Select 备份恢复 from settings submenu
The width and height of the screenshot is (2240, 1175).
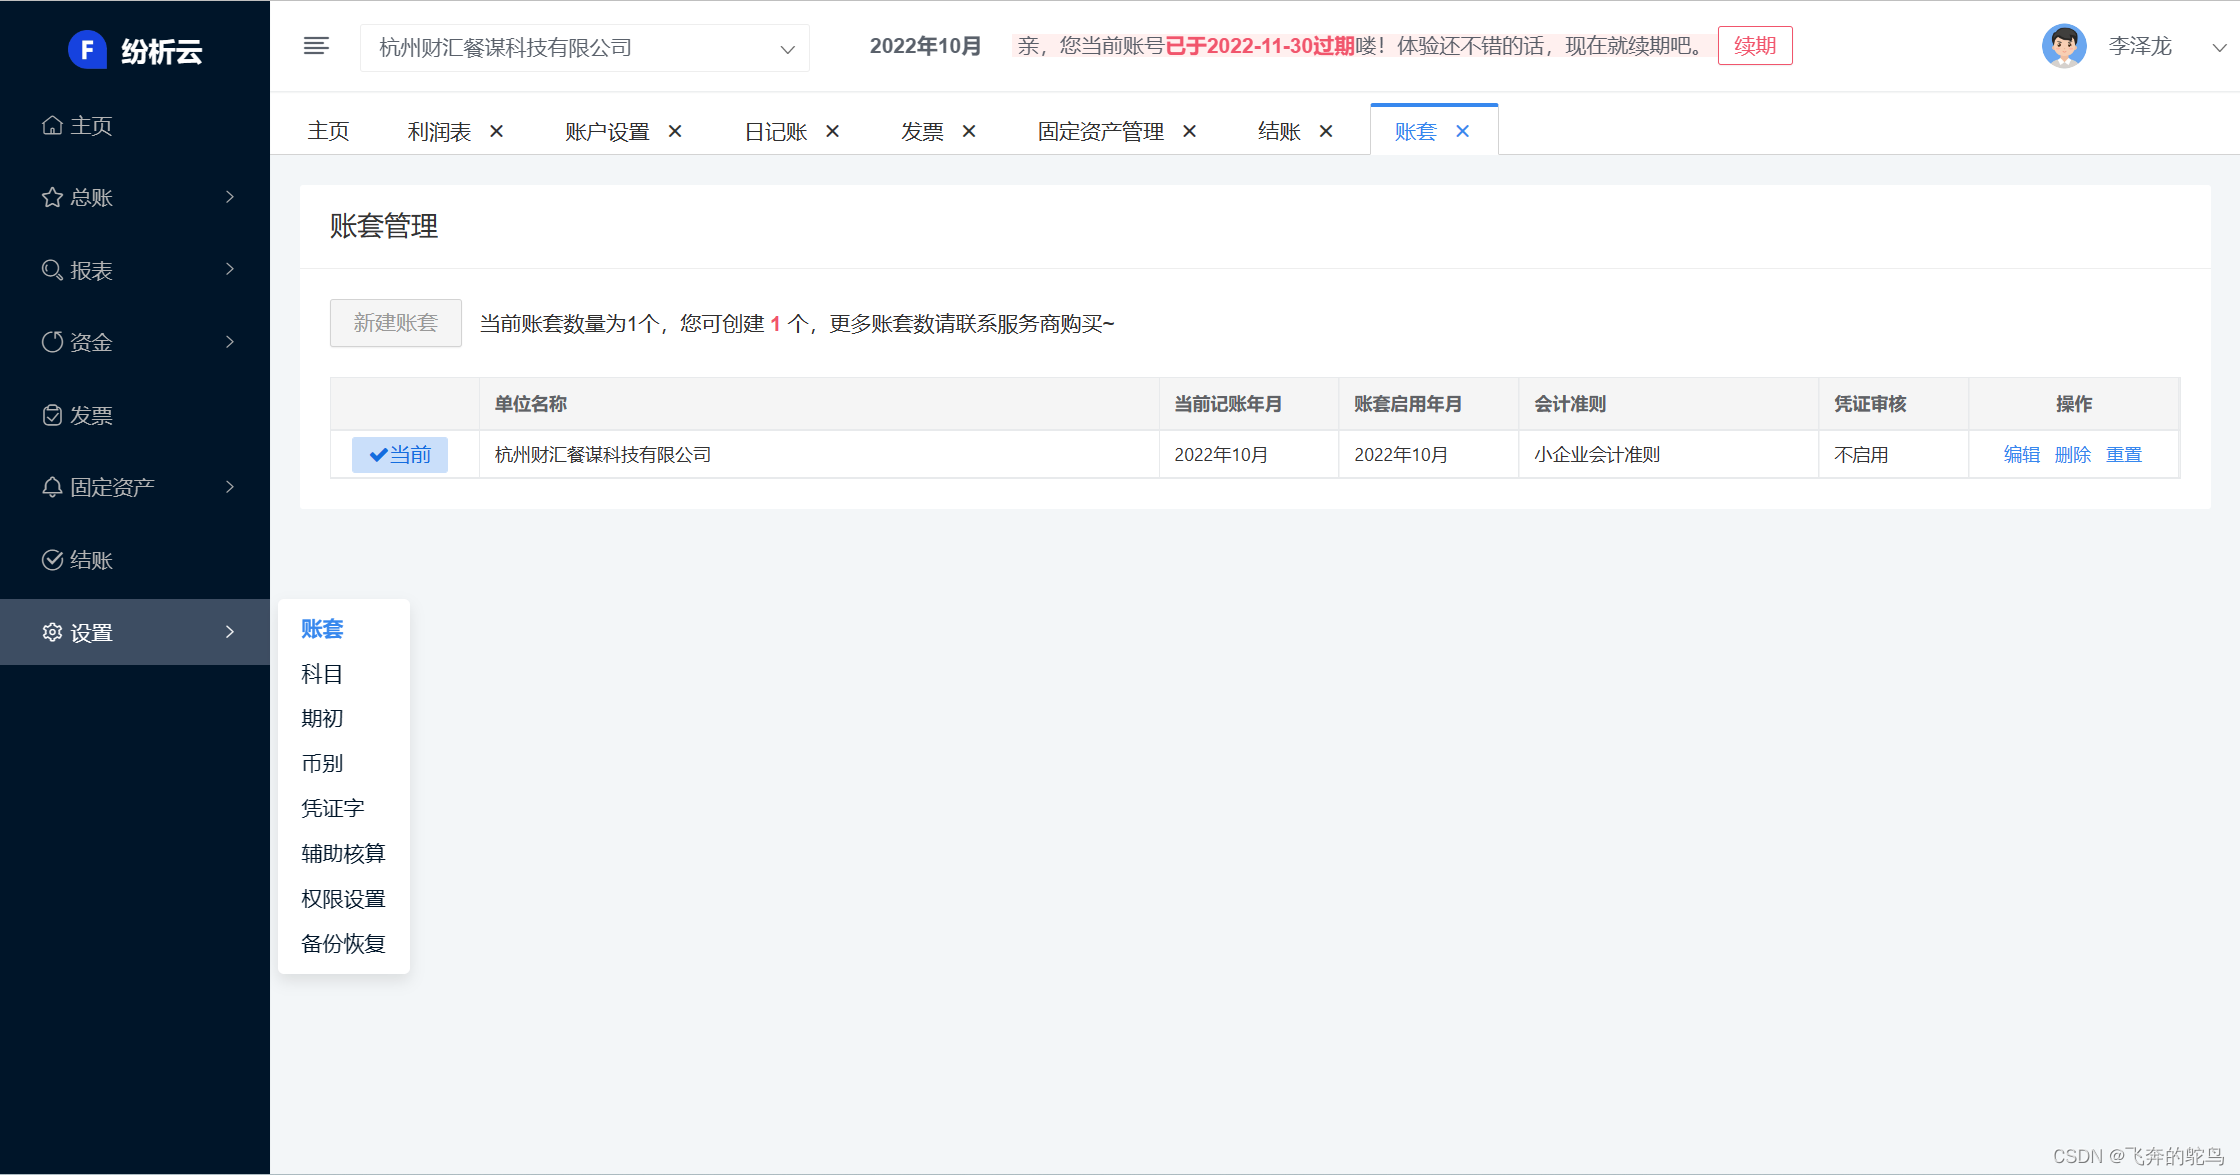click(x=343, y=943)
